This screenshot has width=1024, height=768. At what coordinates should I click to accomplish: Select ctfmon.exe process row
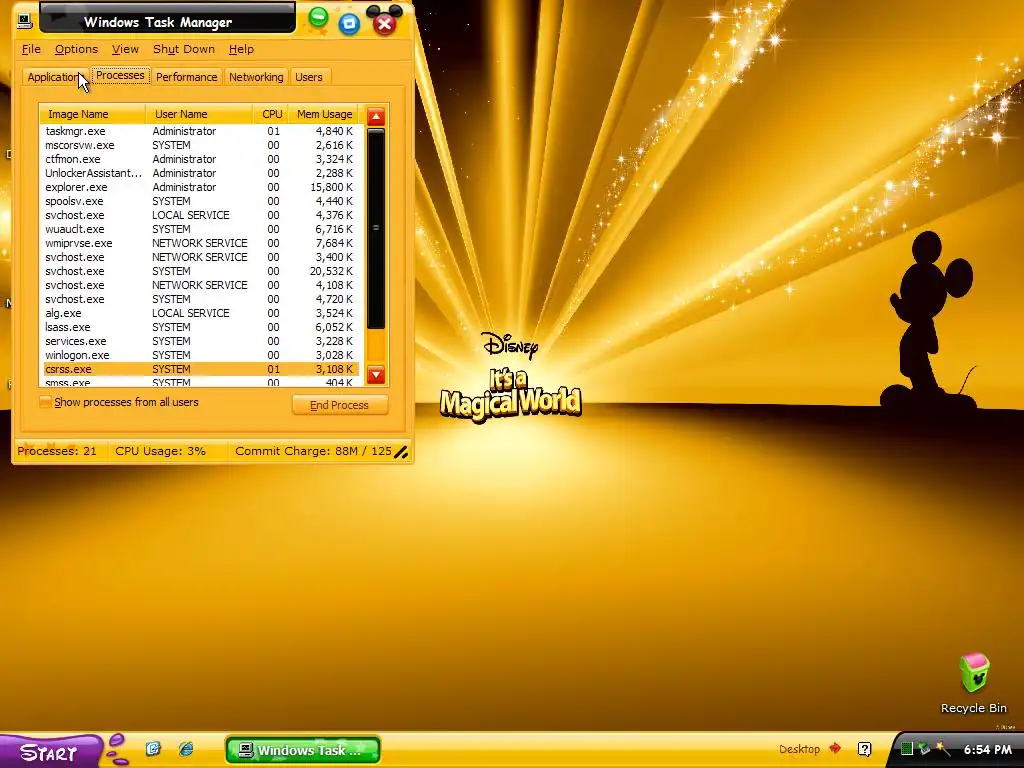point(200,159)
